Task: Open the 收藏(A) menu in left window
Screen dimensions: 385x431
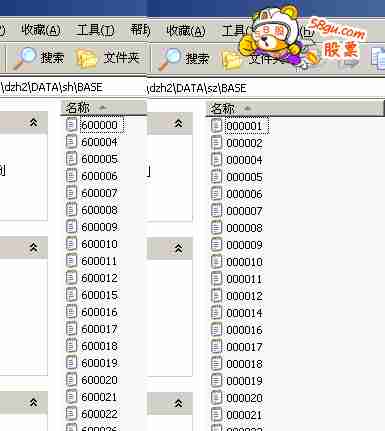Action: click(x=41, y=30)
